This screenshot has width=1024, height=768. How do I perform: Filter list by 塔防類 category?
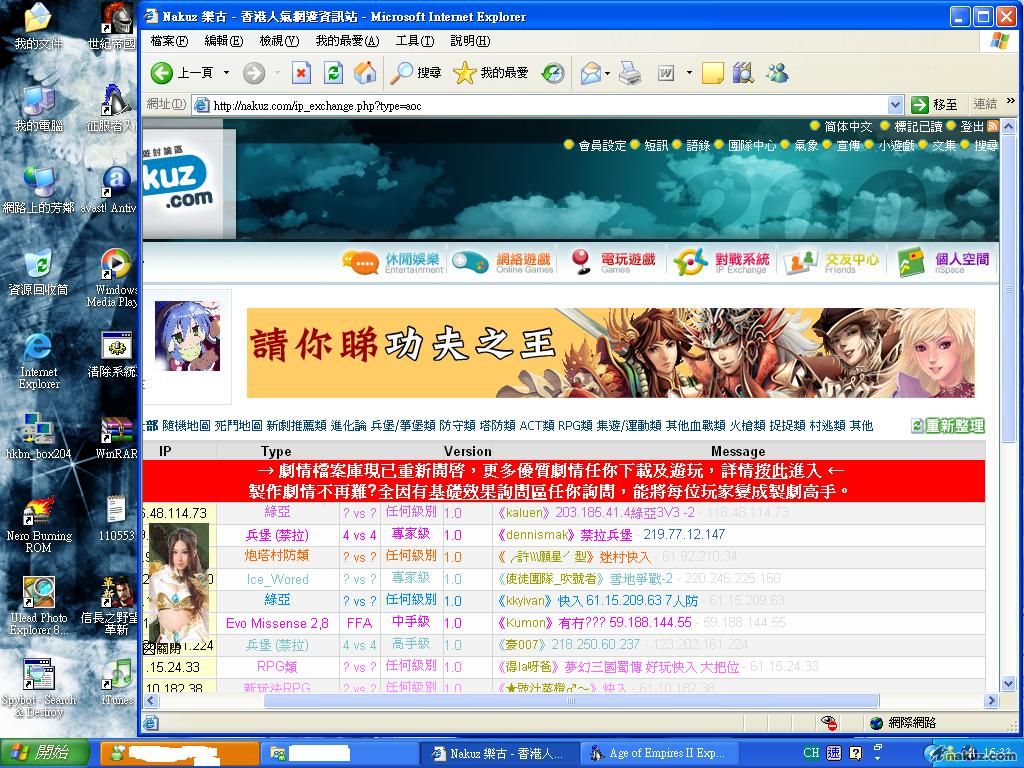pyautogui.click(x=497, y=426)
